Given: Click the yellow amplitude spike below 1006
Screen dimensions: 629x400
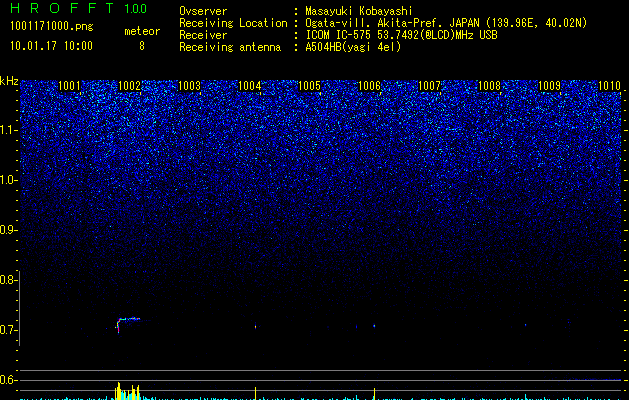Looking at the screenshot, I should pos(374,393).
